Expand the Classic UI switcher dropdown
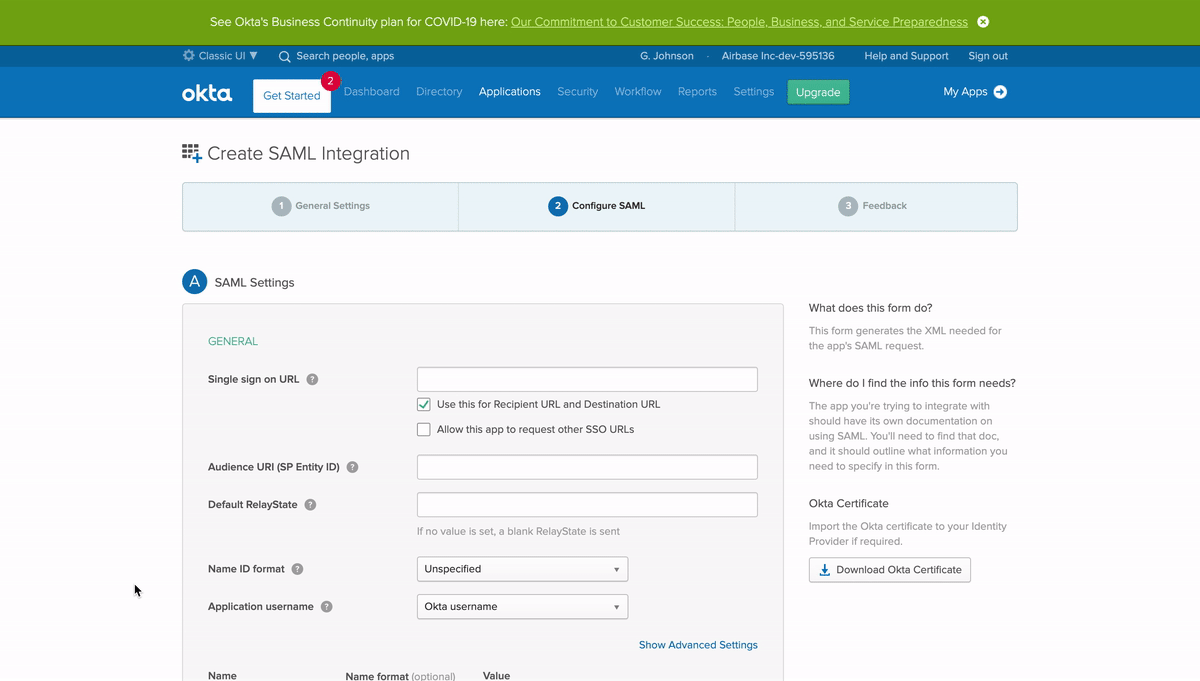The height and width of the screenshot is (681, 1200). [220, 56]
